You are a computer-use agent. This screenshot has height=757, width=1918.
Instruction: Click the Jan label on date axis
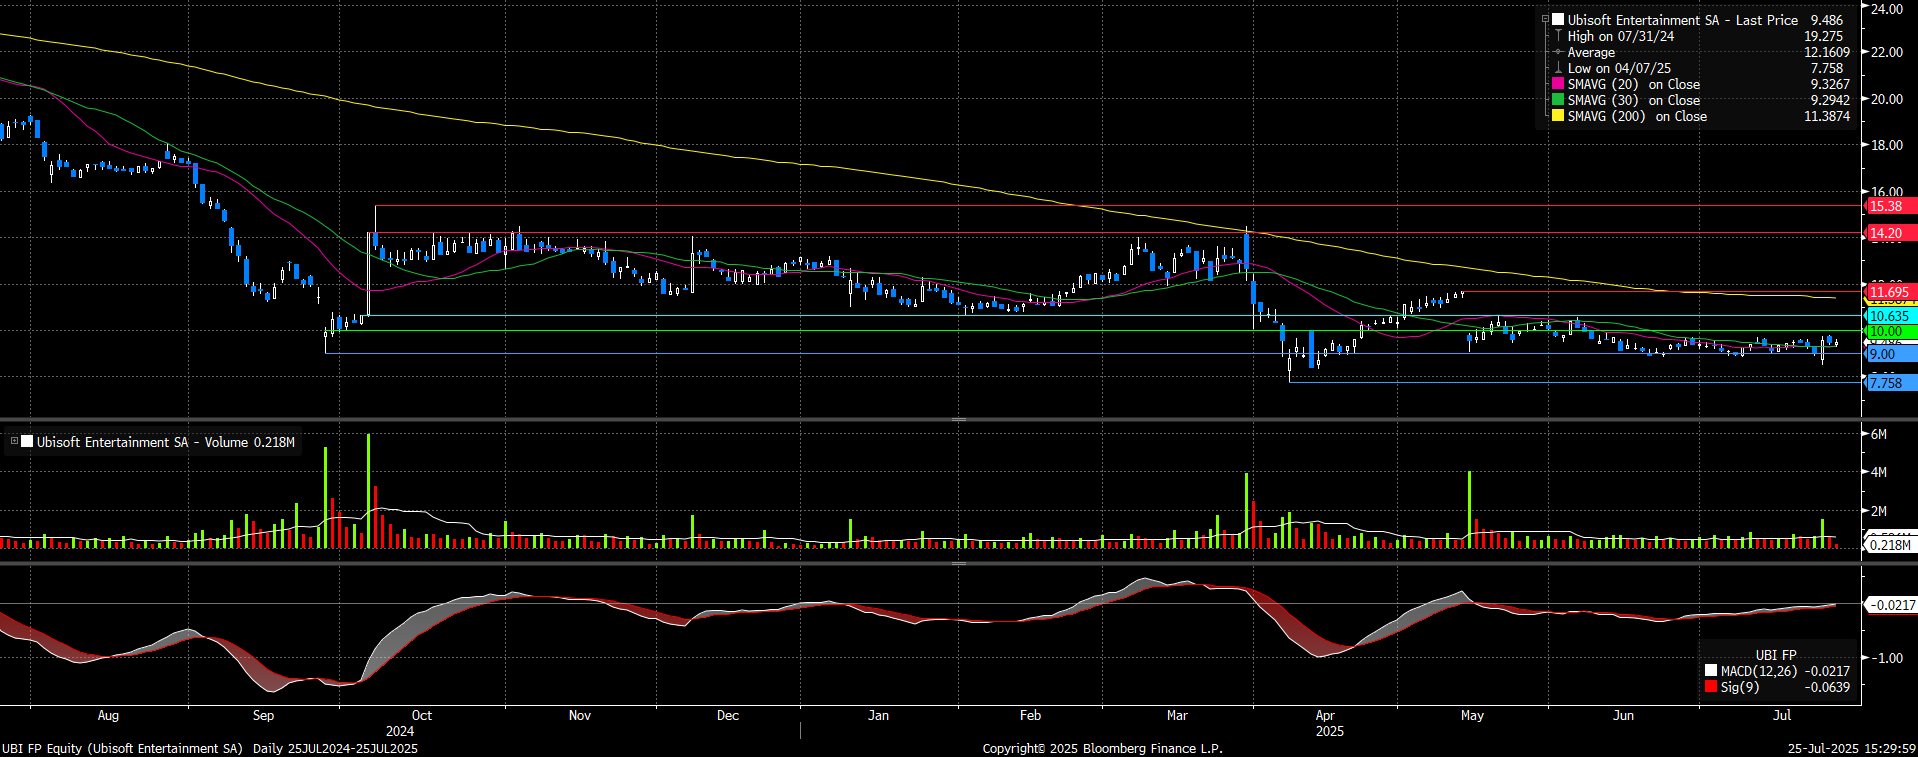click(878, 715)
